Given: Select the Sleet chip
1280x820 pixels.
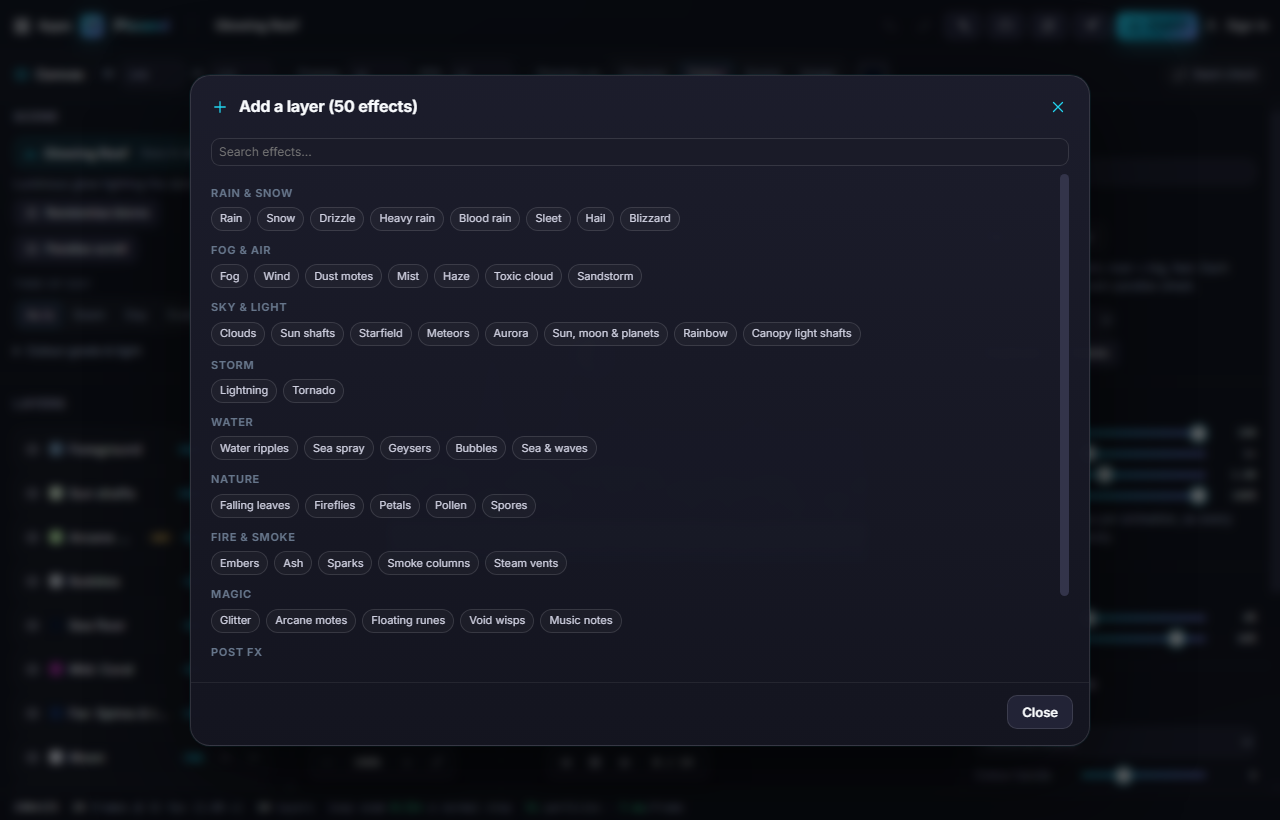Looking at the screenshot, I should (548, 219).
